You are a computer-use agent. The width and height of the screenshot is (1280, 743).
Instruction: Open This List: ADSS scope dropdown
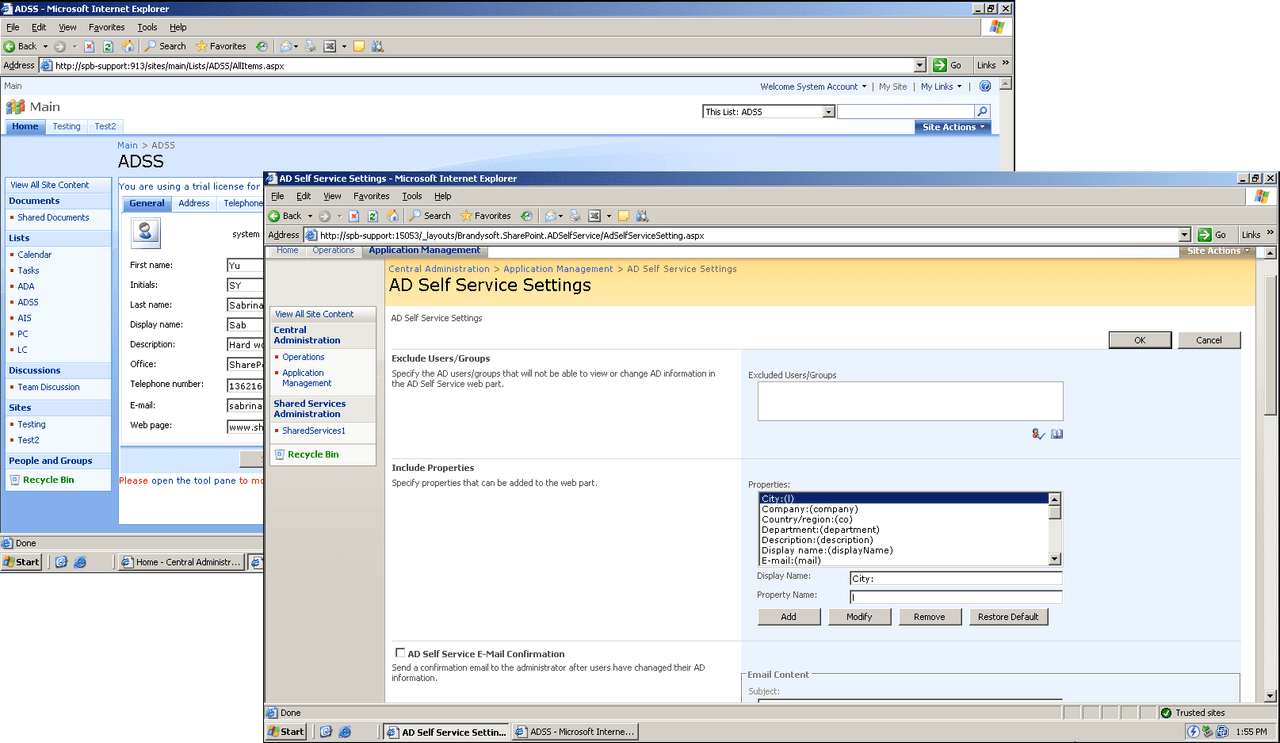tap(828, 112)
